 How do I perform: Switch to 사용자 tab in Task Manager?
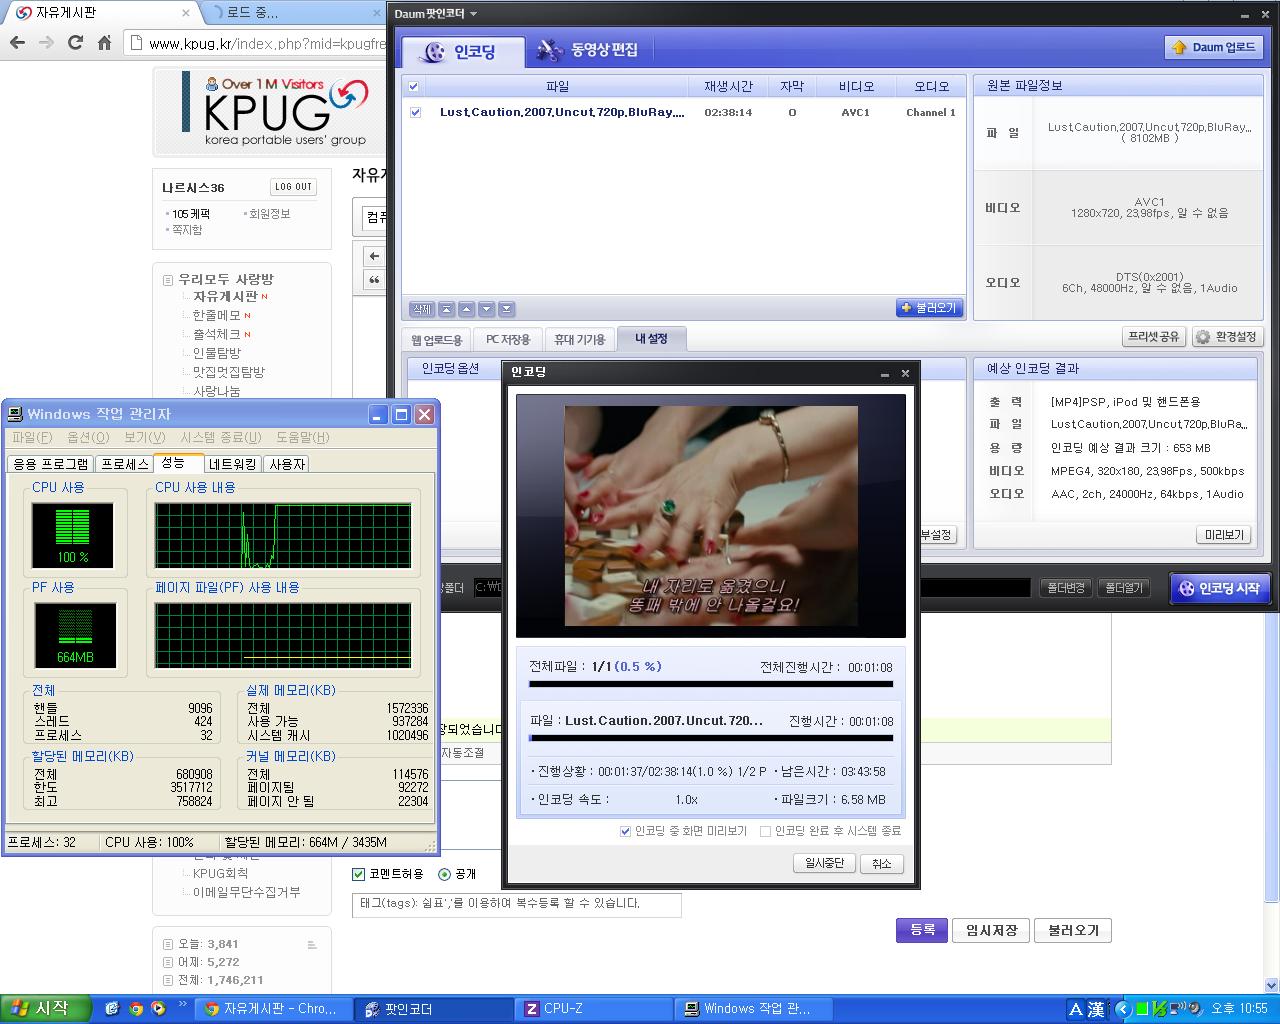click(287, 464)
